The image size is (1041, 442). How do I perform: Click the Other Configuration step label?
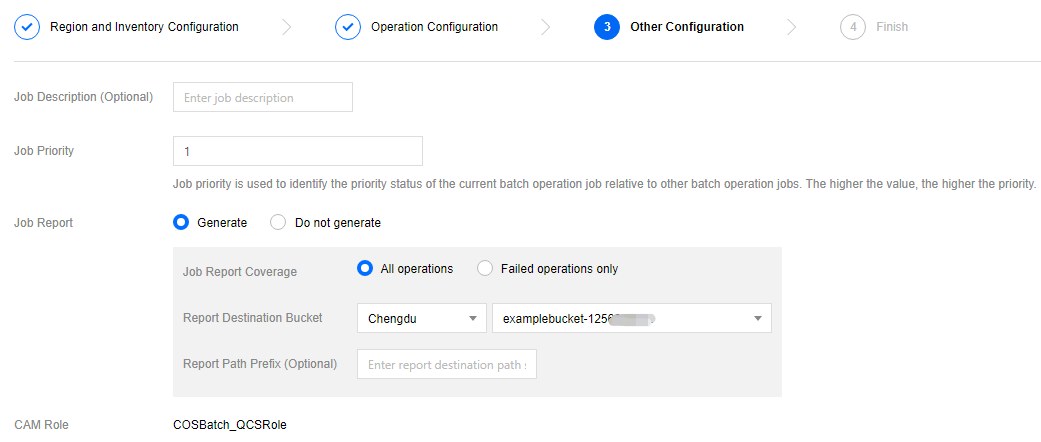687,27
